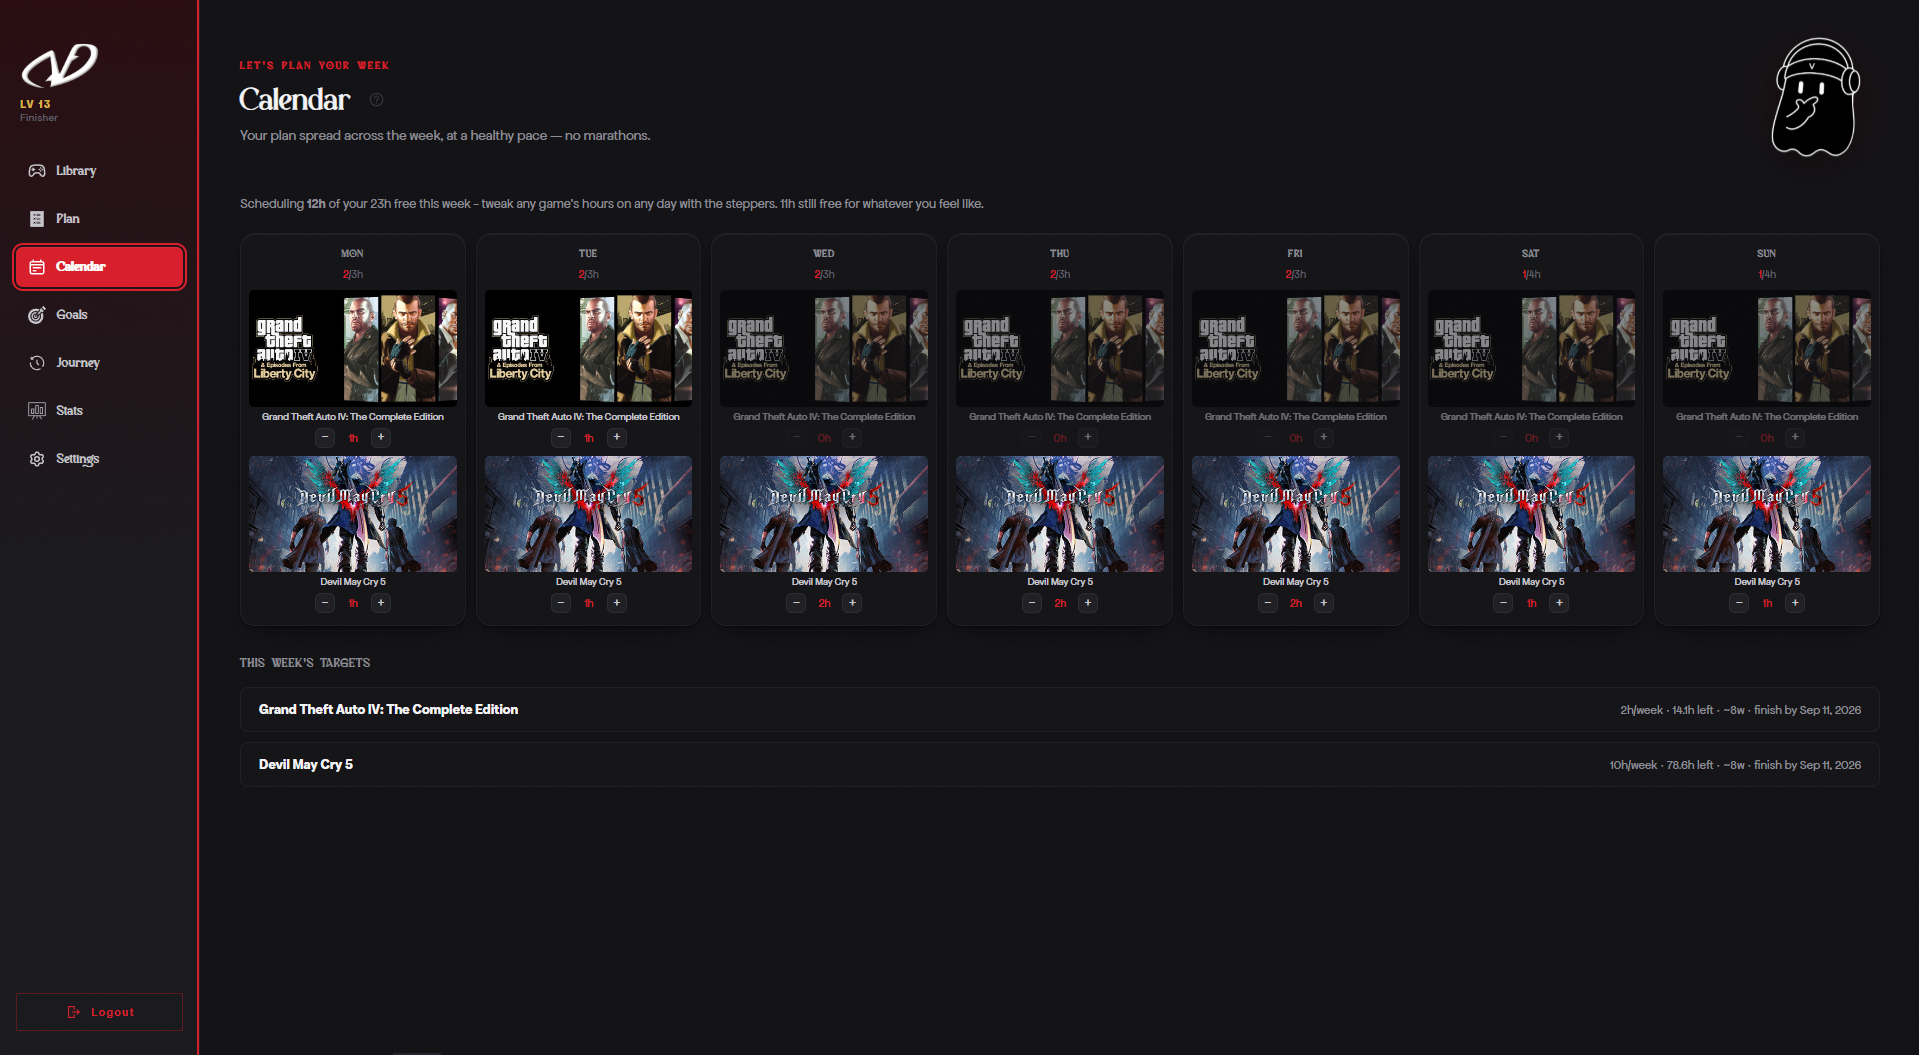Click the app logo in the sidebar
The width and height of the screenshot is (1919, 1055).
[x=60, y=66]
